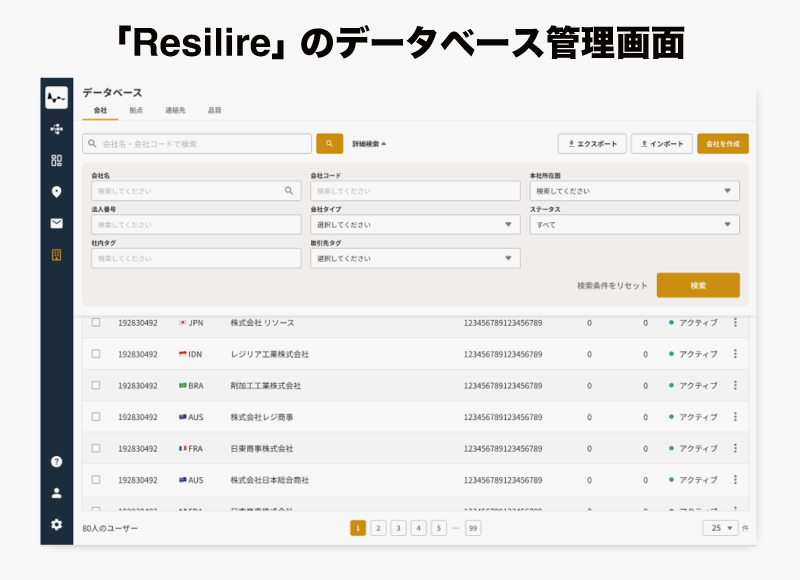Switch to the 連絡先 tab

tap(176, 110)
